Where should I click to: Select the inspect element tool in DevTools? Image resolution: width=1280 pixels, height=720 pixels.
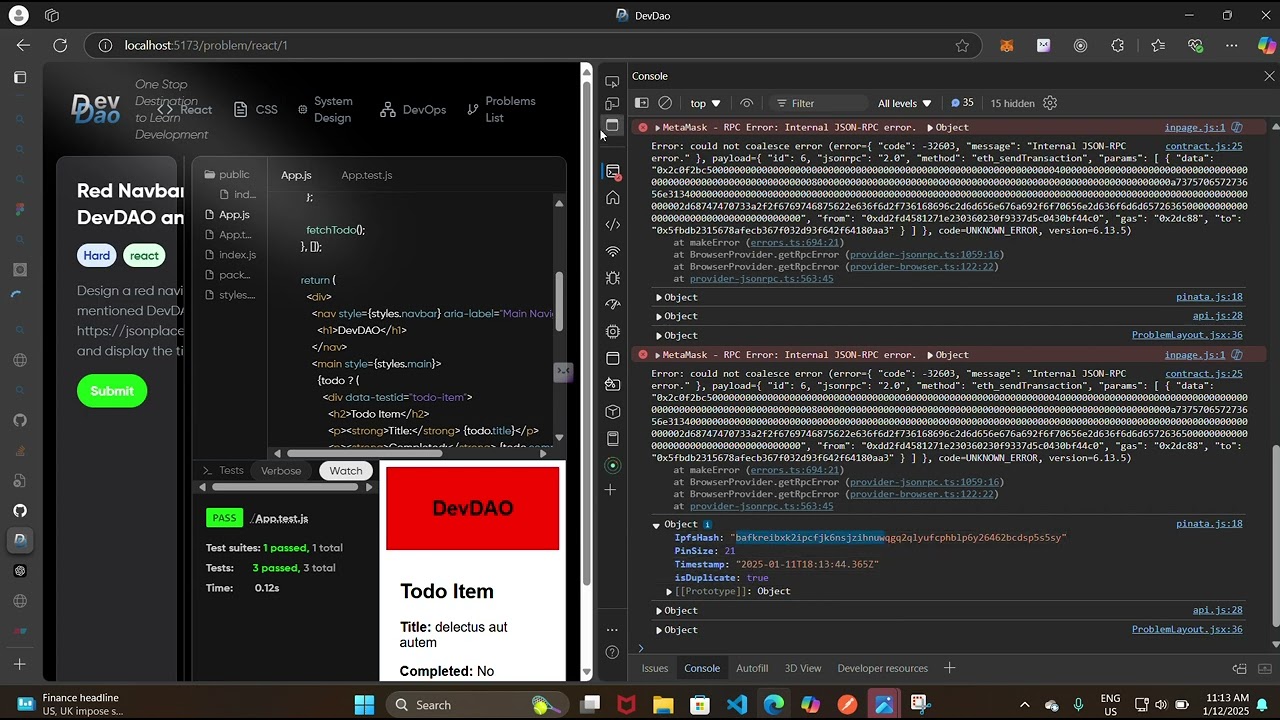[612, 81]
